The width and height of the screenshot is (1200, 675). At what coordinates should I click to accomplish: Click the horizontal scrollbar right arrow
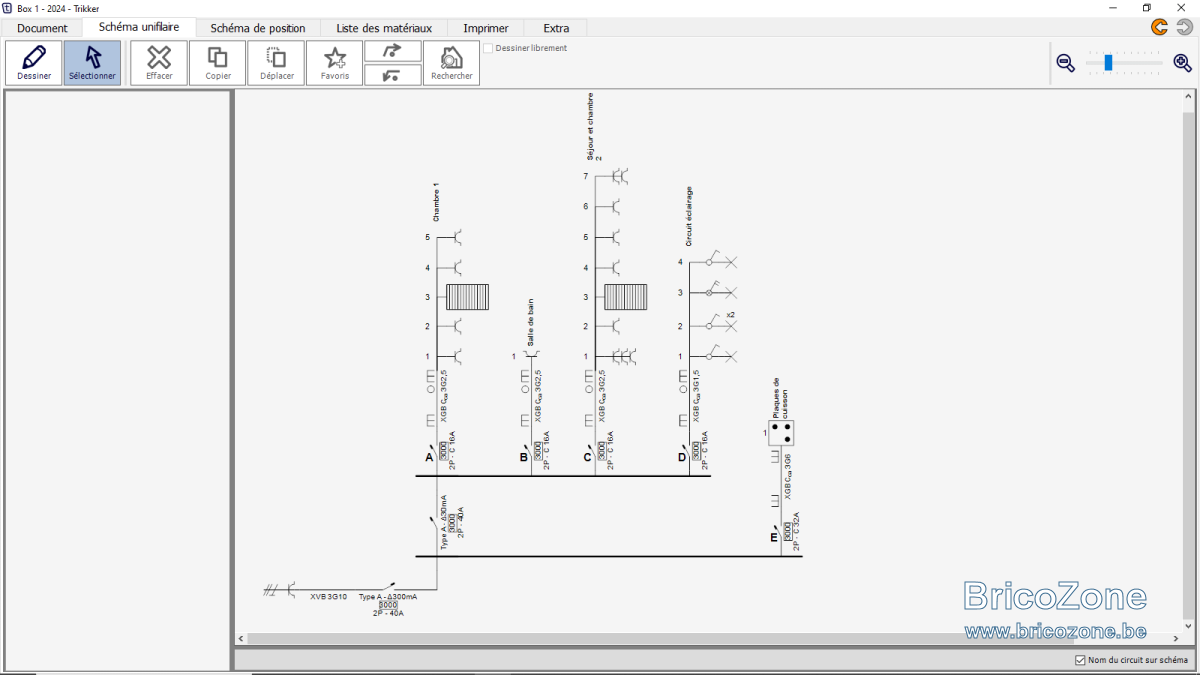pyautogui.click(x=1175, y=638)
